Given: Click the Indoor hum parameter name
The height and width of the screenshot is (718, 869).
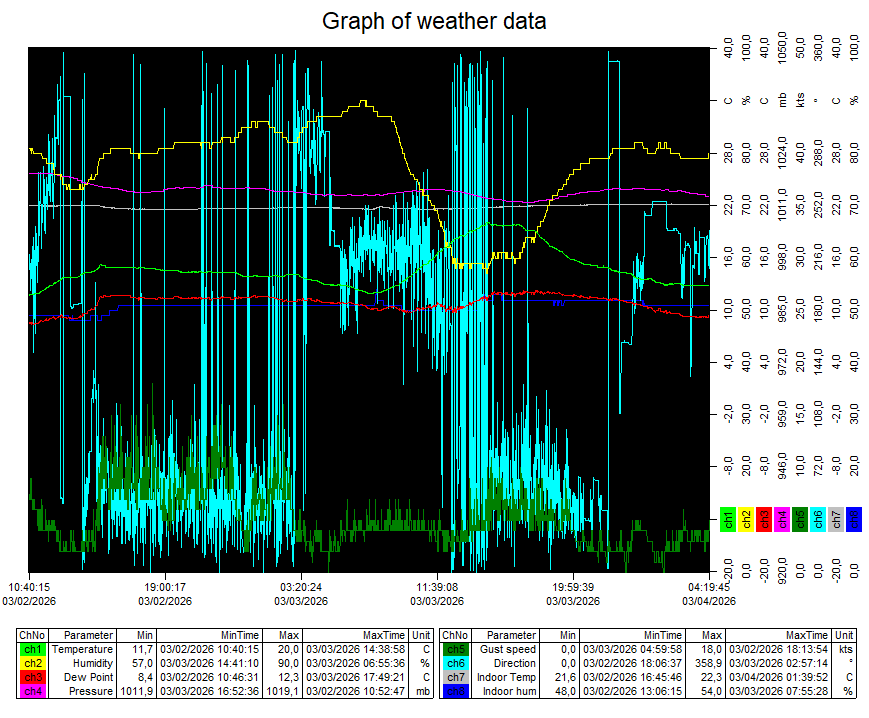Looking at the screenshot, I should point(512,691).
